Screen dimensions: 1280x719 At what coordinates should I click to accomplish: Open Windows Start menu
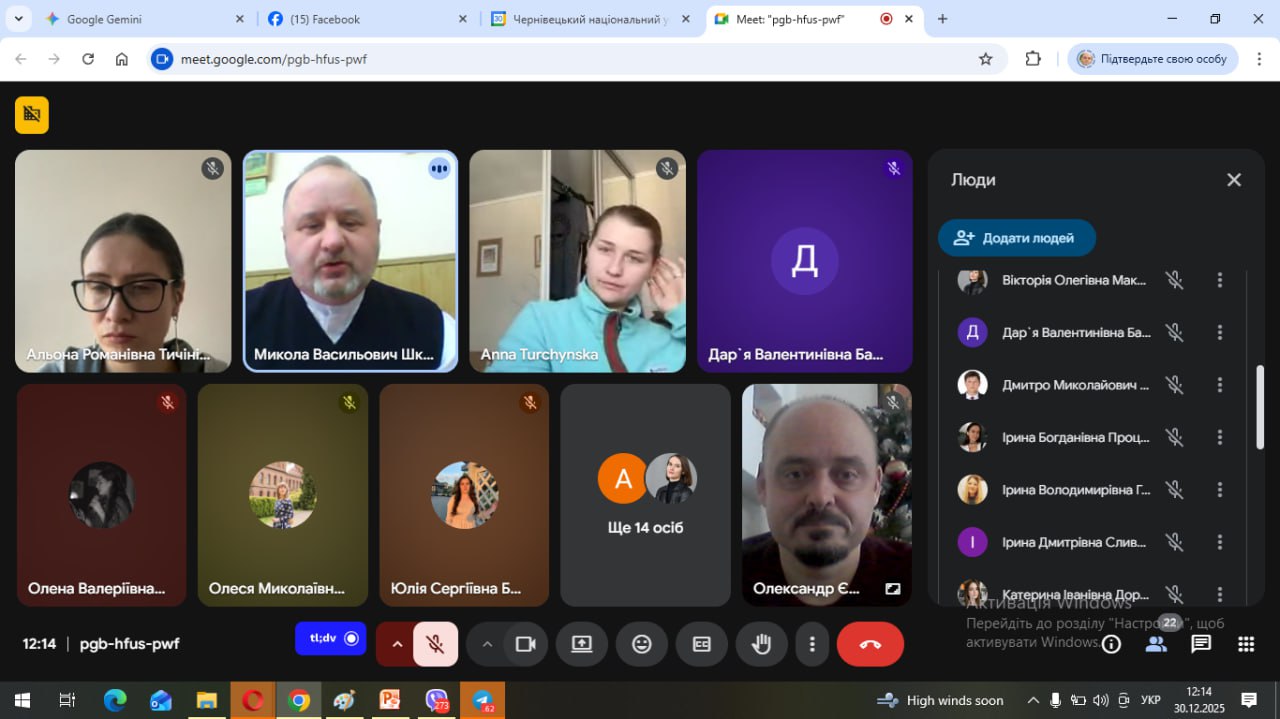[x=21, y=700]
